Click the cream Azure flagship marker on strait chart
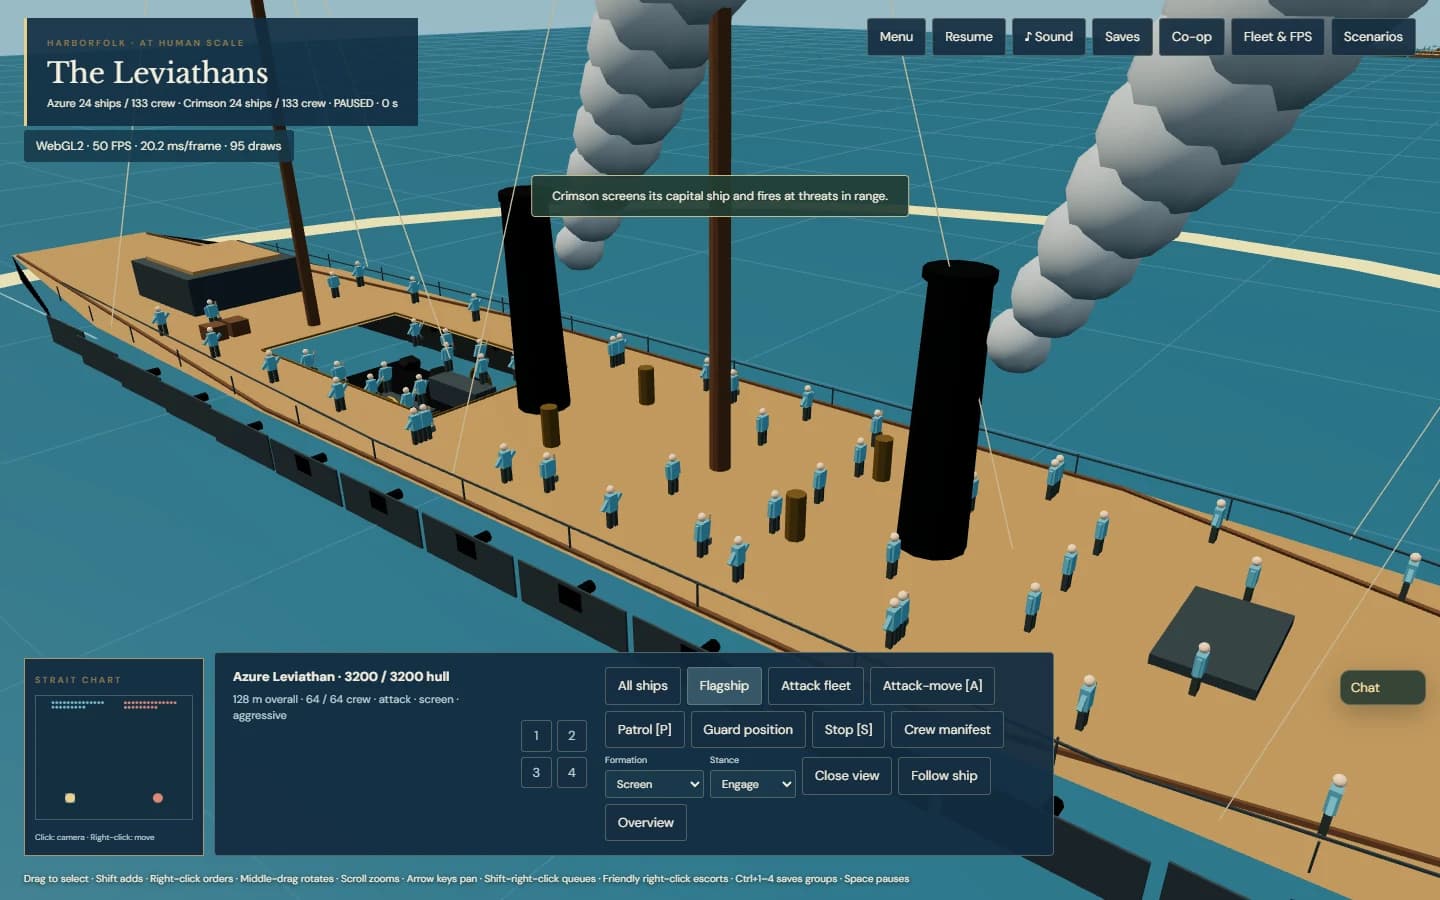 (70, 798)
